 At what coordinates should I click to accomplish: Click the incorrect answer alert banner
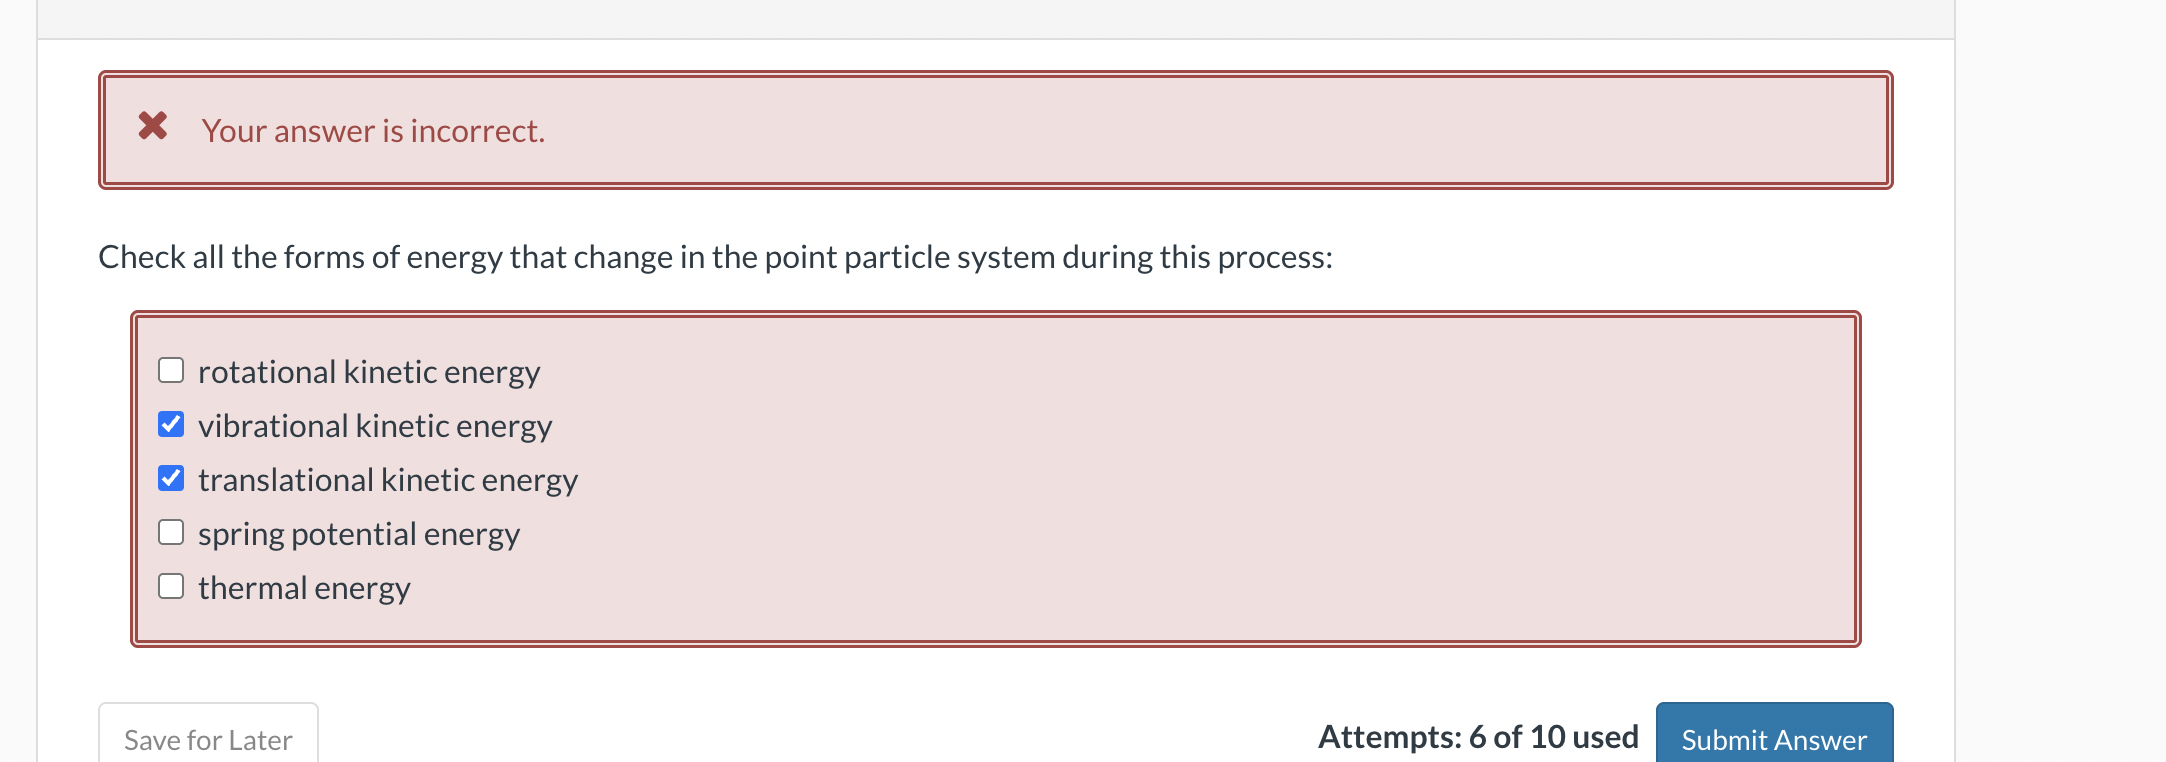tap(995, 128)
